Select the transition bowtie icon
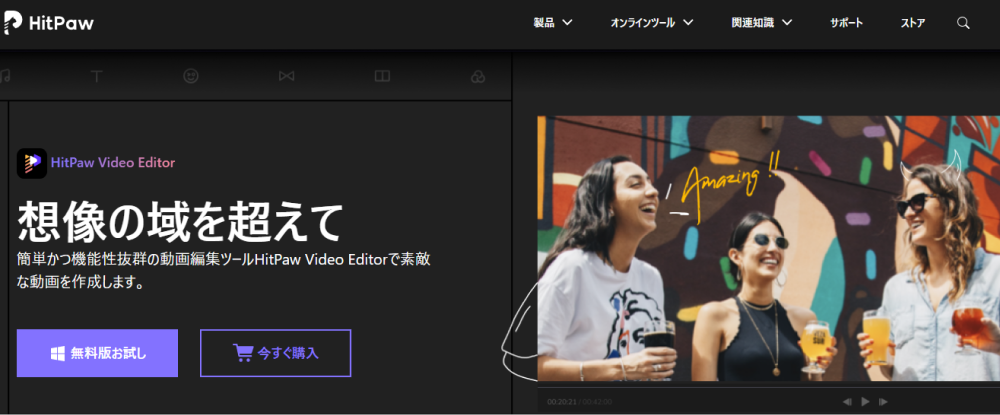 [286, 76]
